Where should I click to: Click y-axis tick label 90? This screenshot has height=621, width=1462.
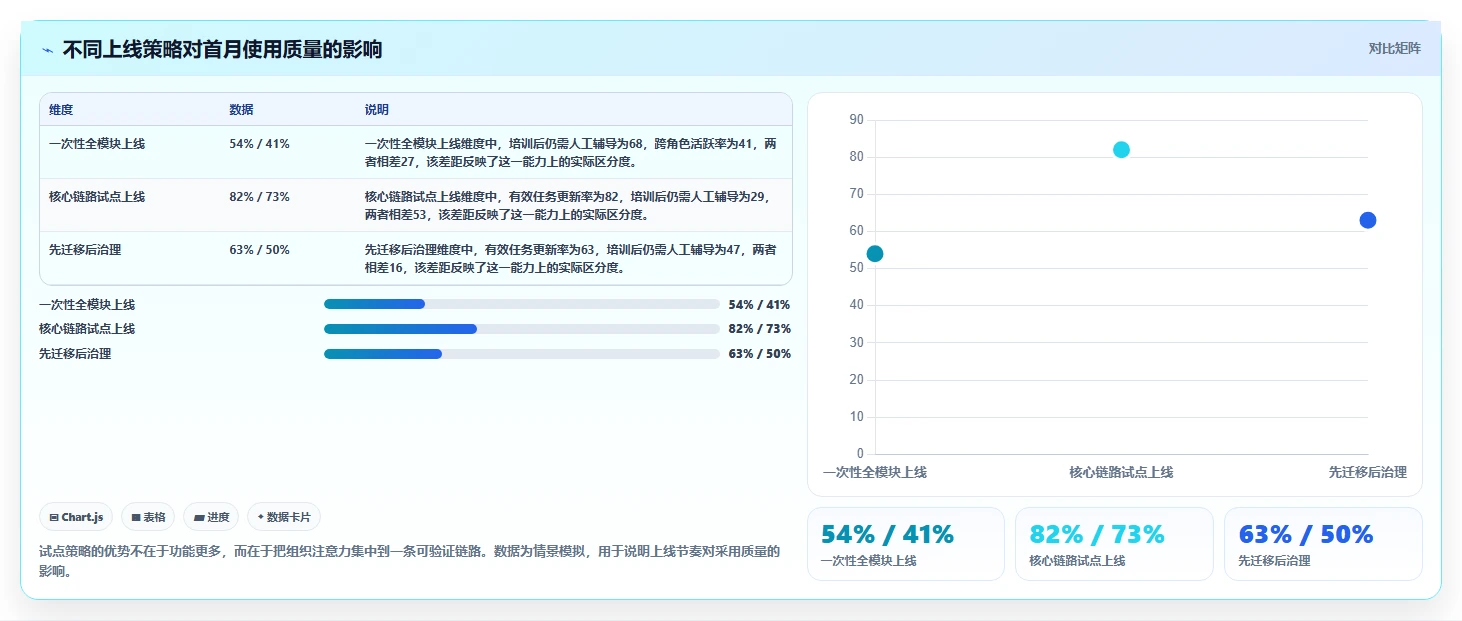pyautogui.click(x=856, y=120)
